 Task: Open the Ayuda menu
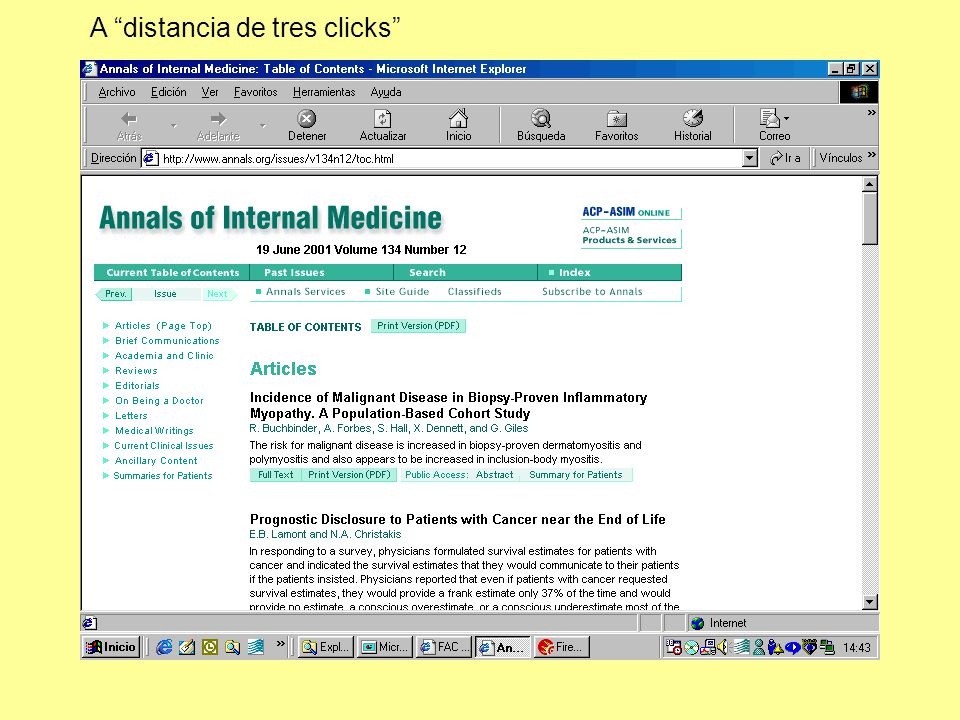386,92
